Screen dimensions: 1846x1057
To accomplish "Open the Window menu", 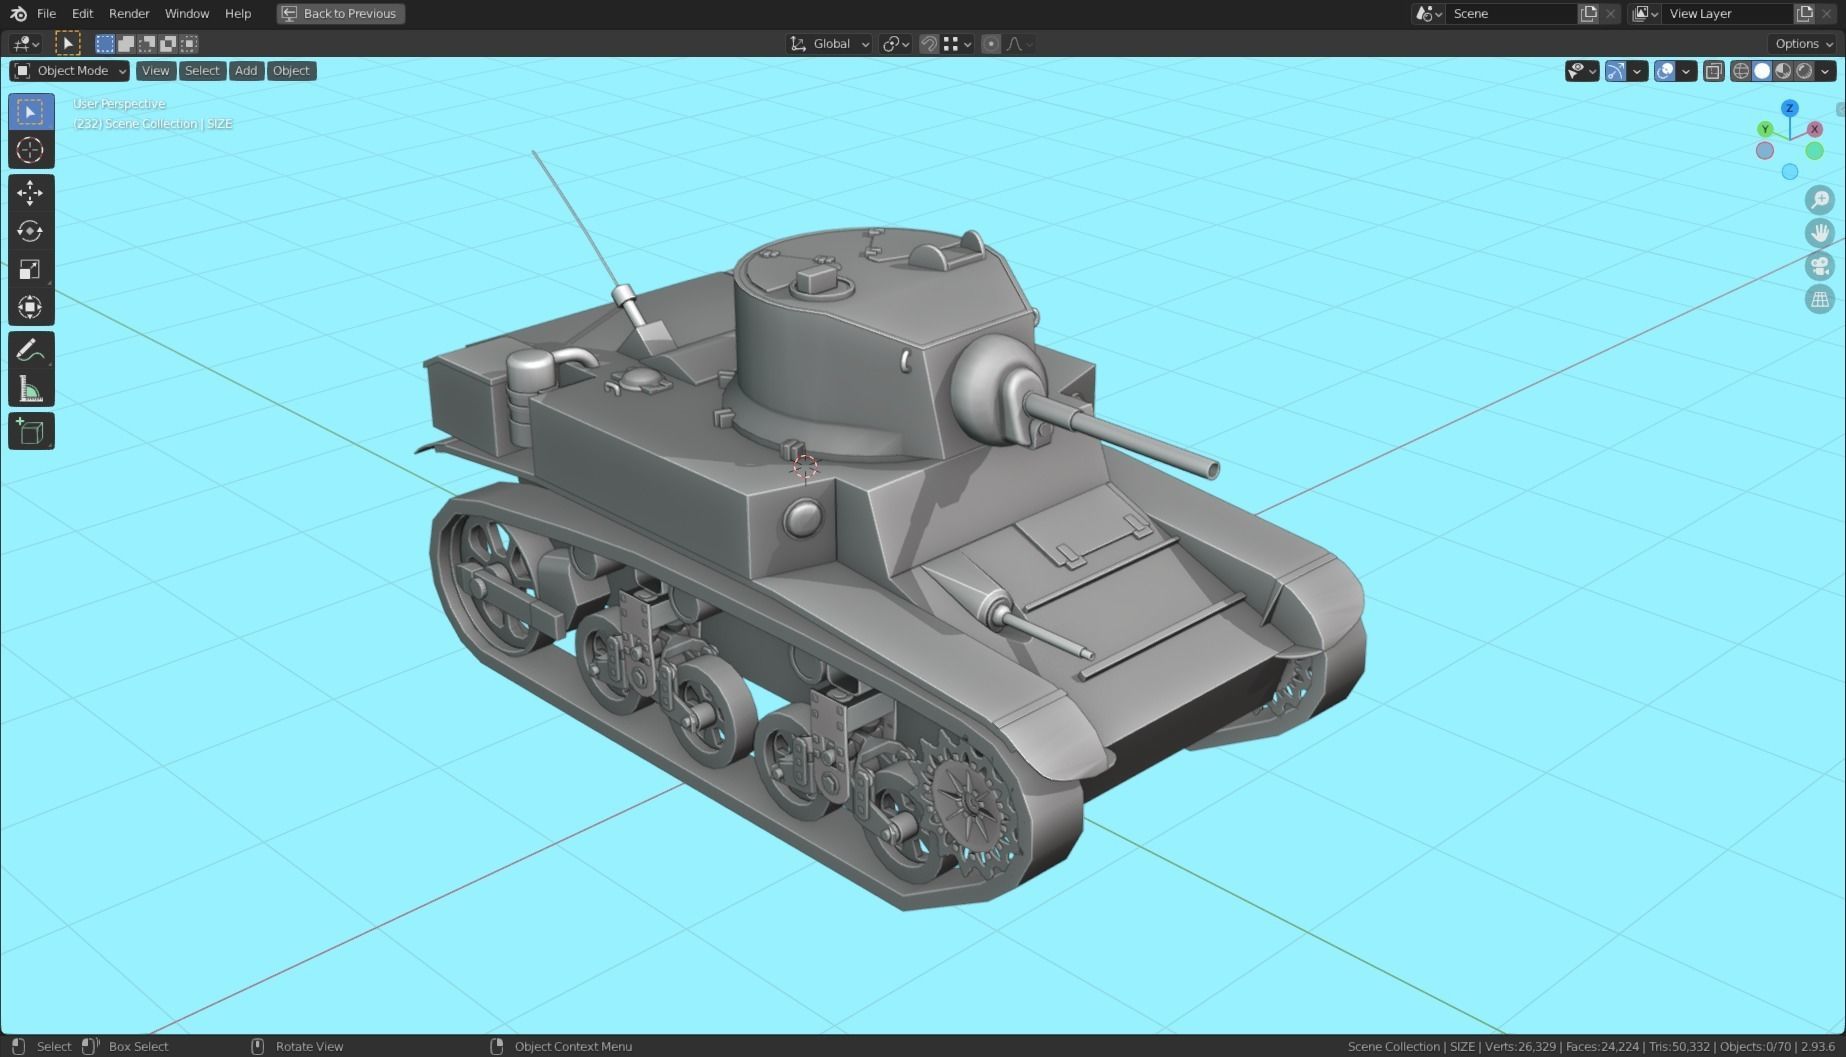I will point(187,13).
